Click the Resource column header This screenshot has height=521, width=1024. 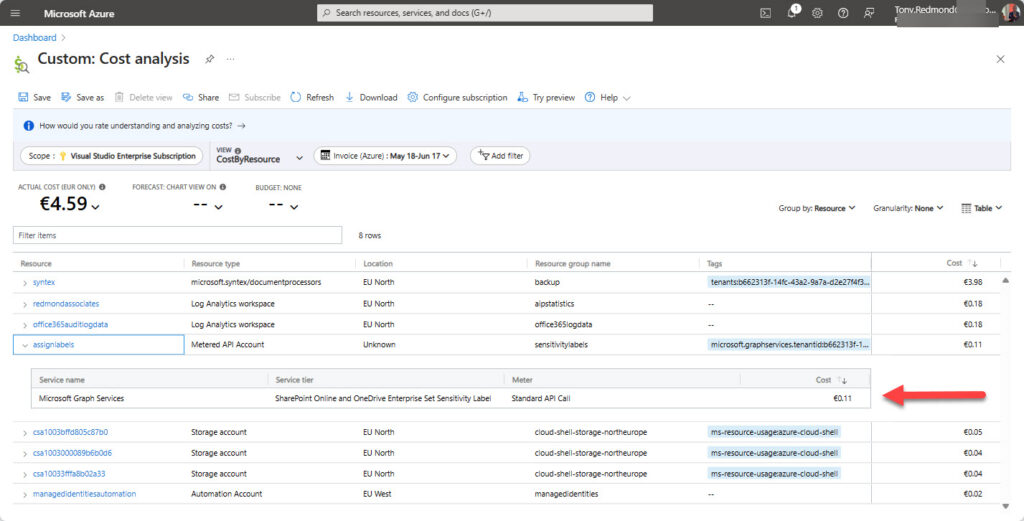pos(36,263)
